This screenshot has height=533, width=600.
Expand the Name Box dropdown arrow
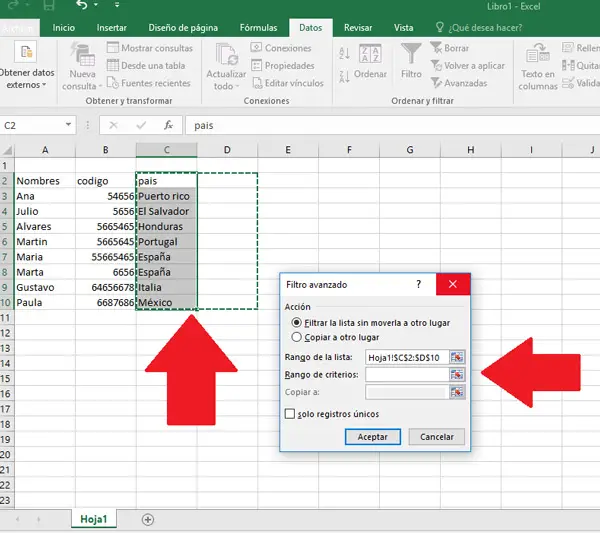click(69, 126)
